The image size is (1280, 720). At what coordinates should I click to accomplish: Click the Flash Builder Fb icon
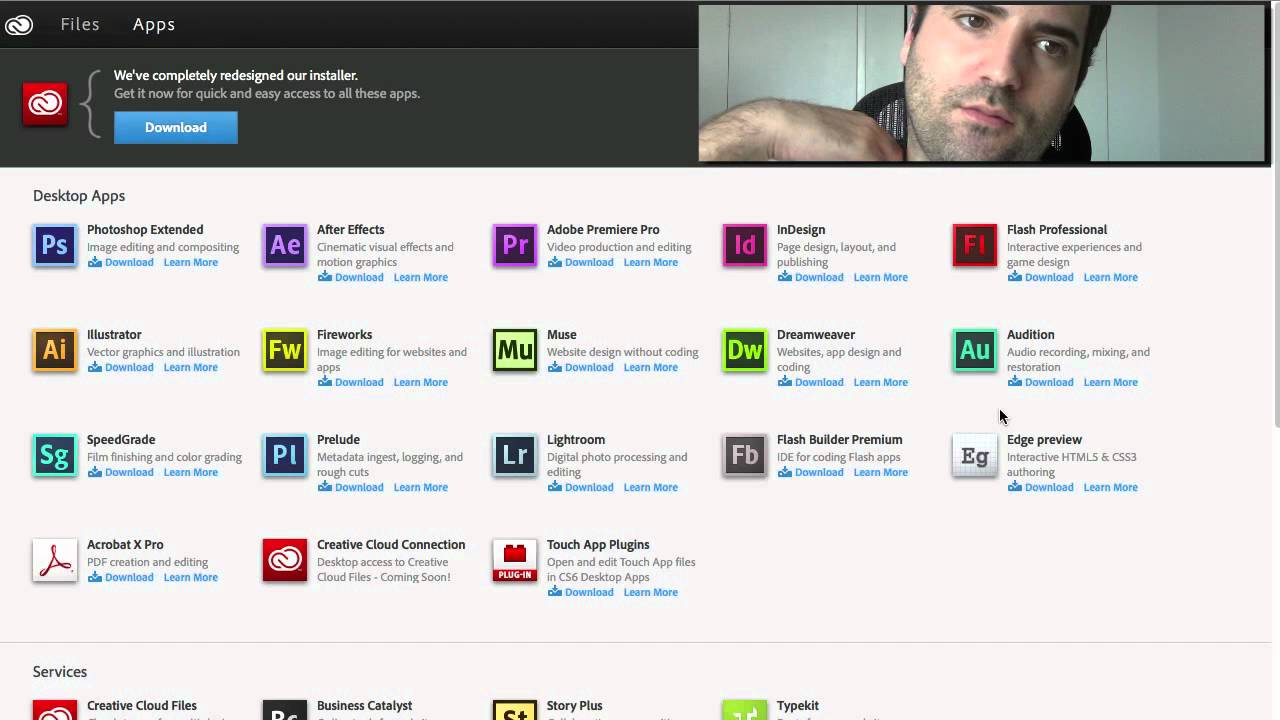tap(745, 455)
